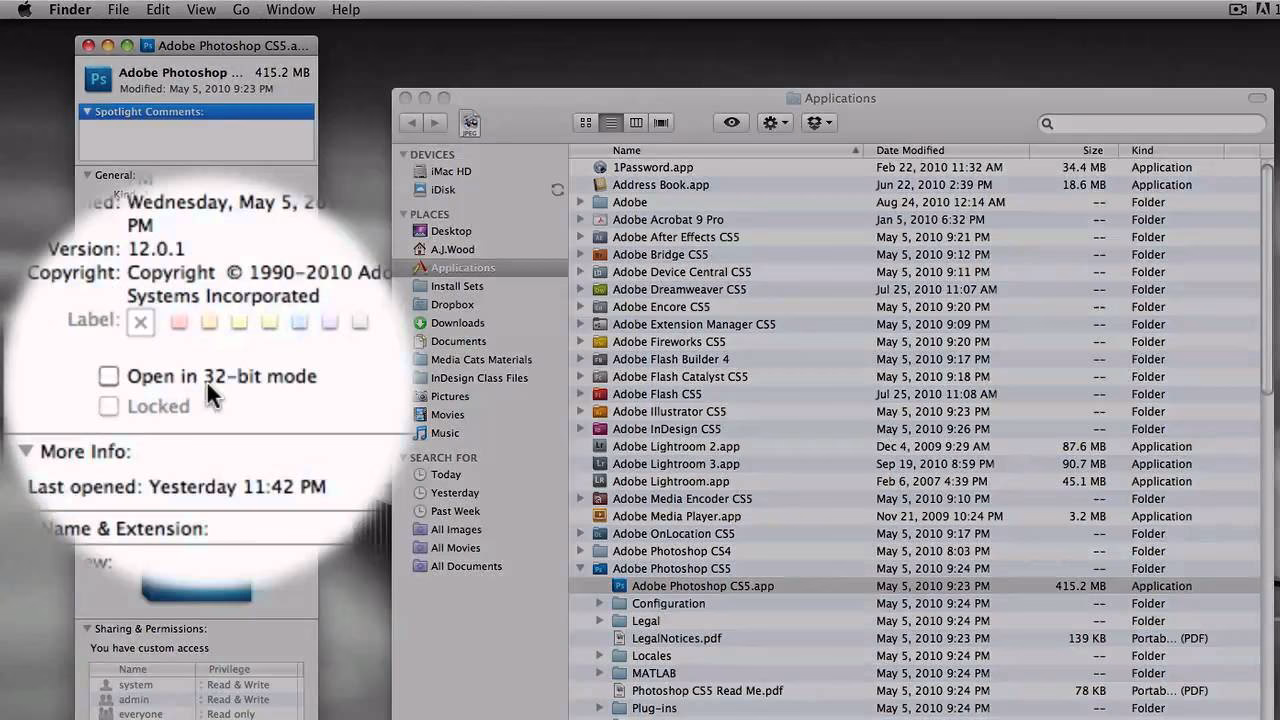Apply the blue label color
The height and width of the screenshot is (720, 1280).
click(299, 321)
